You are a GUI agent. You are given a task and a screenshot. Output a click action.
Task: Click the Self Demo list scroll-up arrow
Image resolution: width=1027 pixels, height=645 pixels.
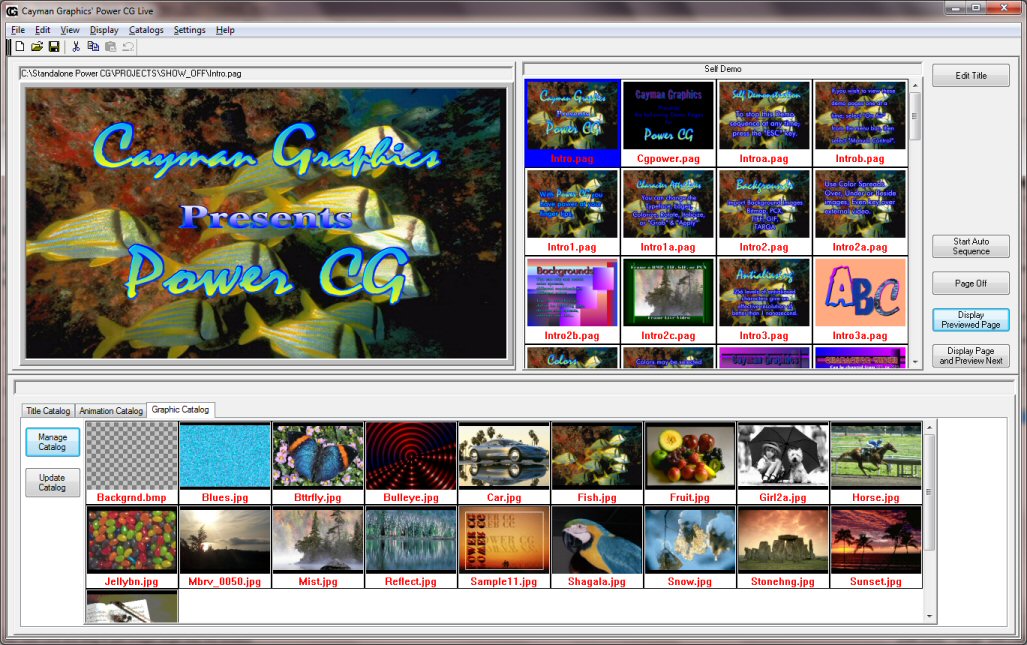tap(915, 86)
